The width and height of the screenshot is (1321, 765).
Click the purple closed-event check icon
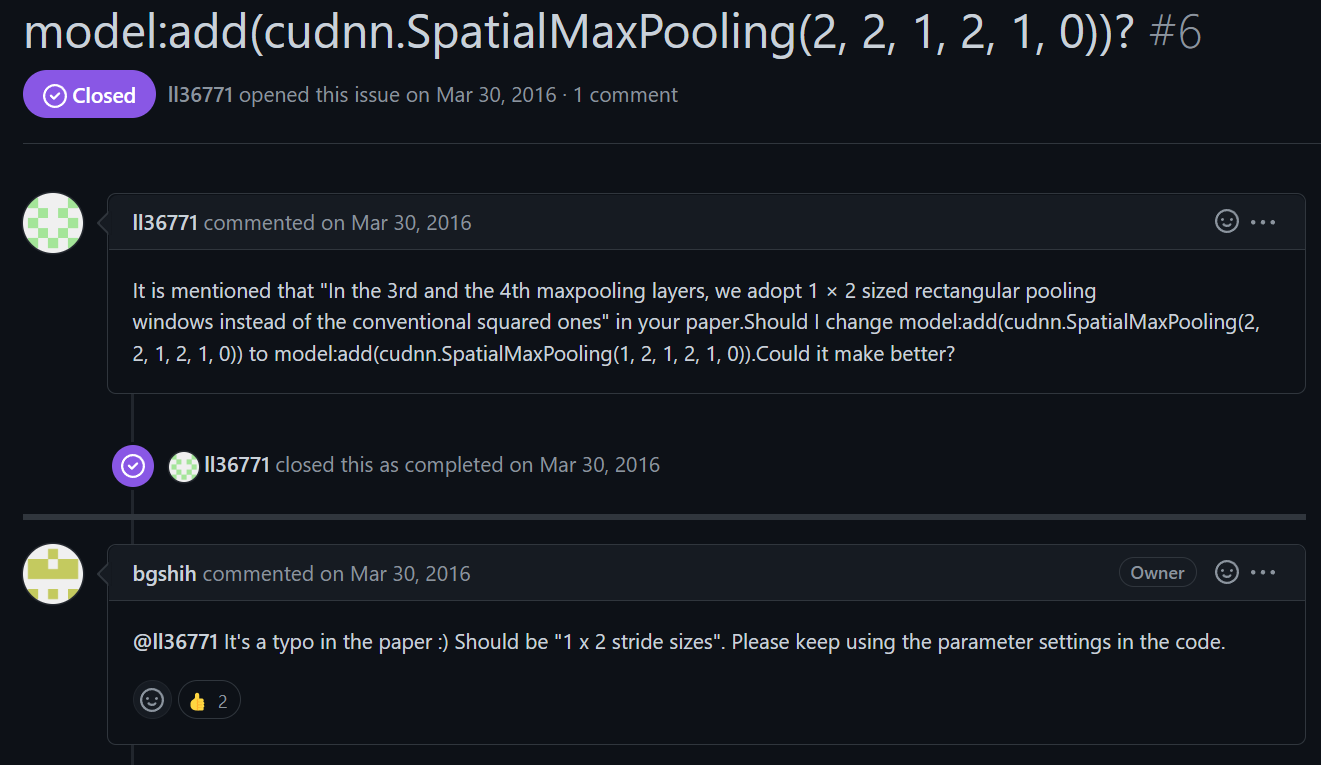(x=133, y=466)
